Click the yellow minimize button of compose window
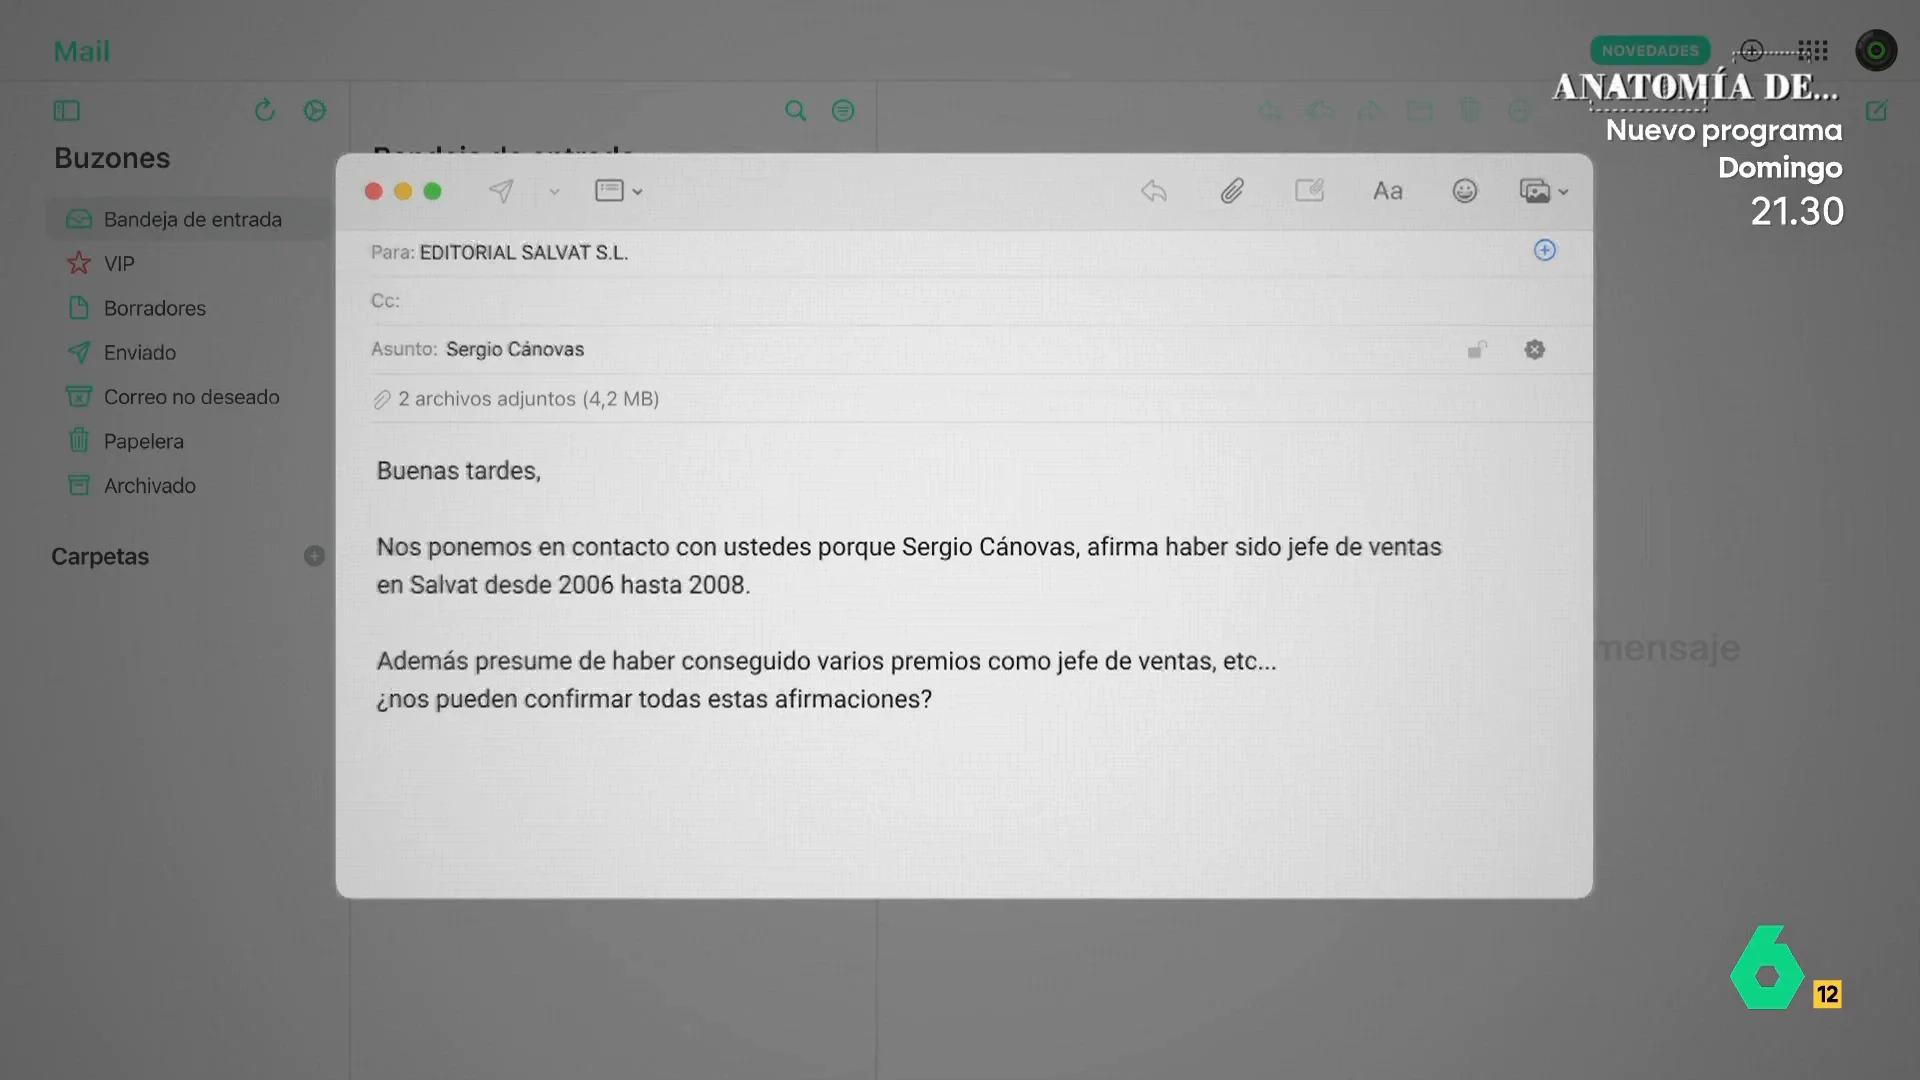 coord(403,191)
